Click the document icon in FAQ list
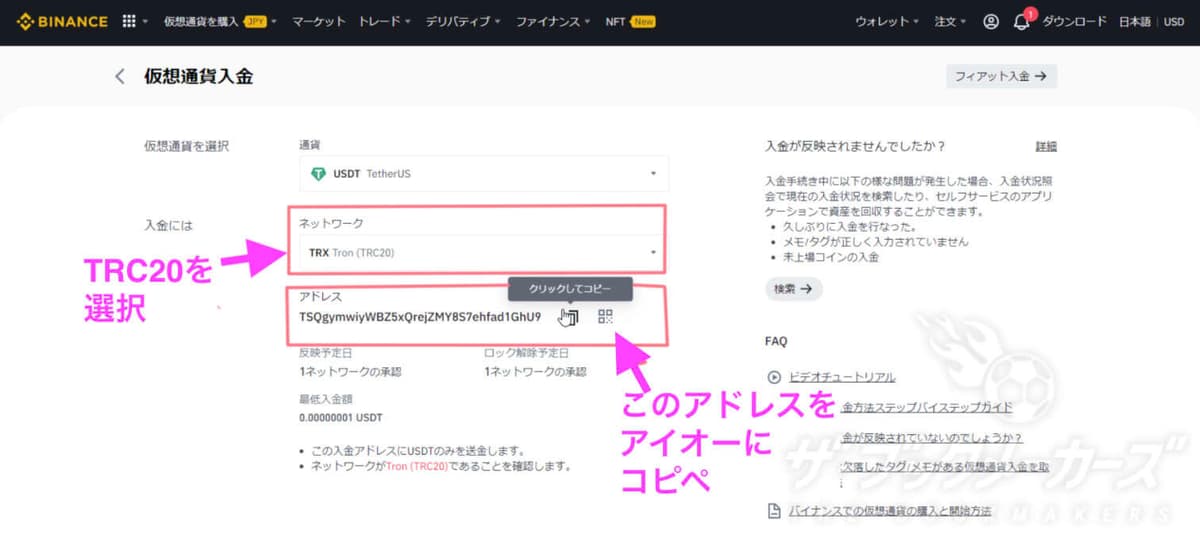1200x538 pixels. [773, 511]
